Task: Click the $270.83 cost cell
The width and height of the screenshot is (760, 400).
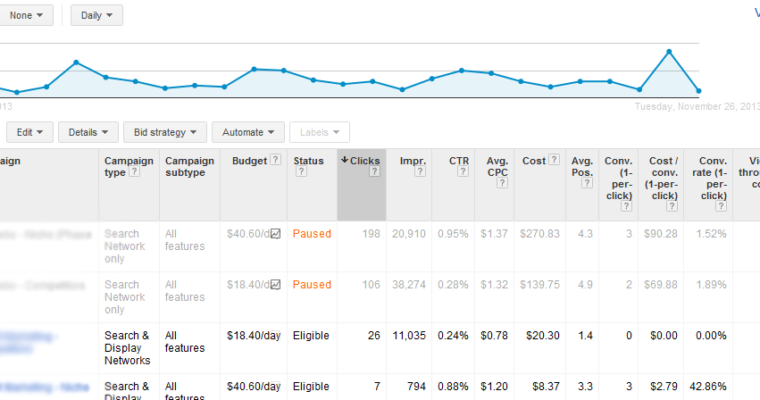Action: point(539,234)
